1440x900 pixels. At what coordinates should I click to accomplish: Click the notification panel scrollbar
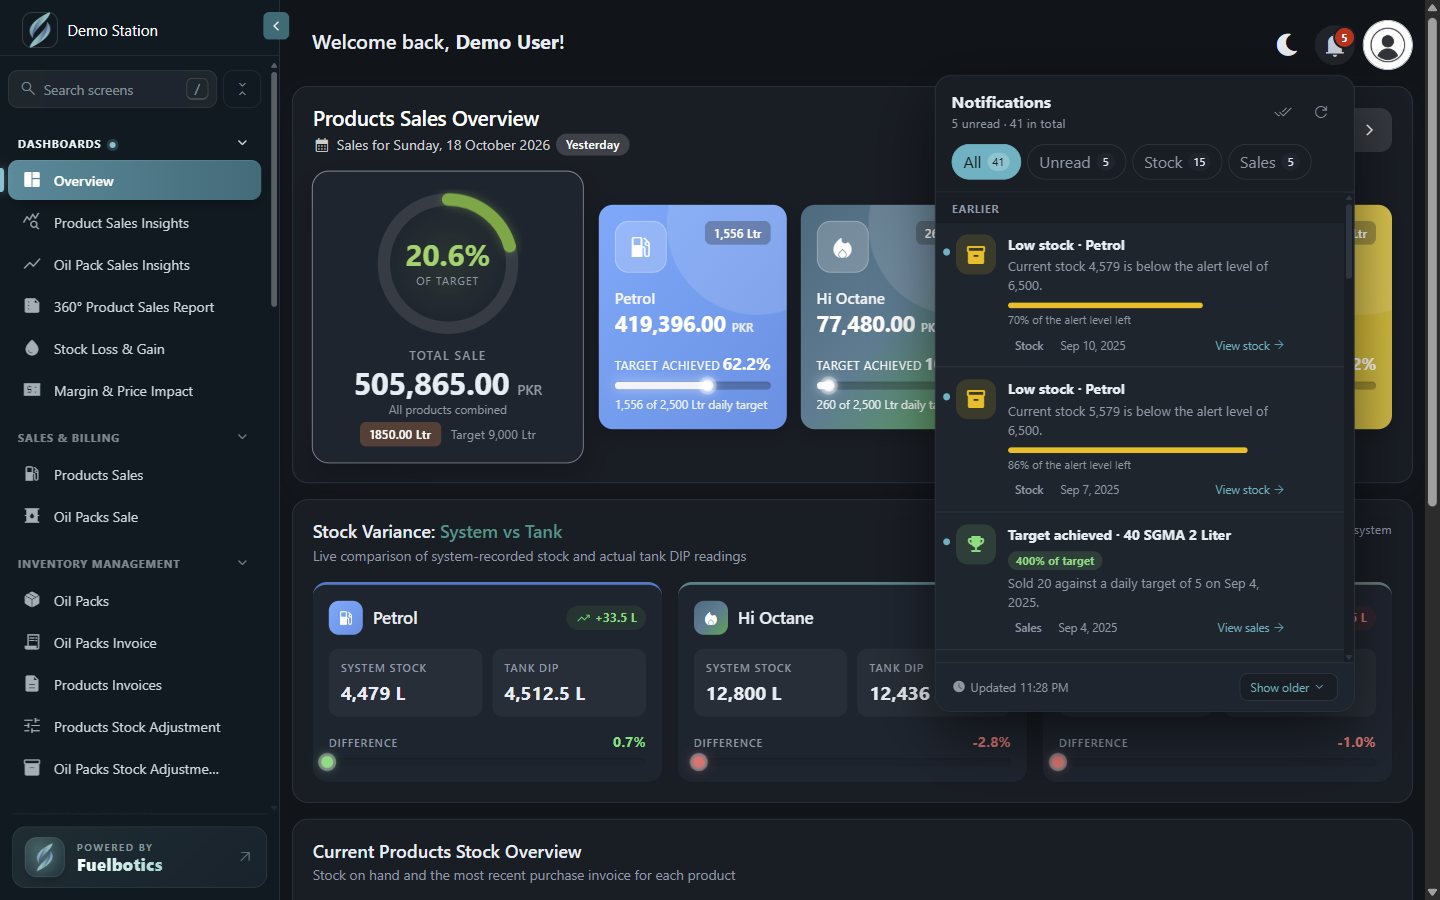point(1348,242)
